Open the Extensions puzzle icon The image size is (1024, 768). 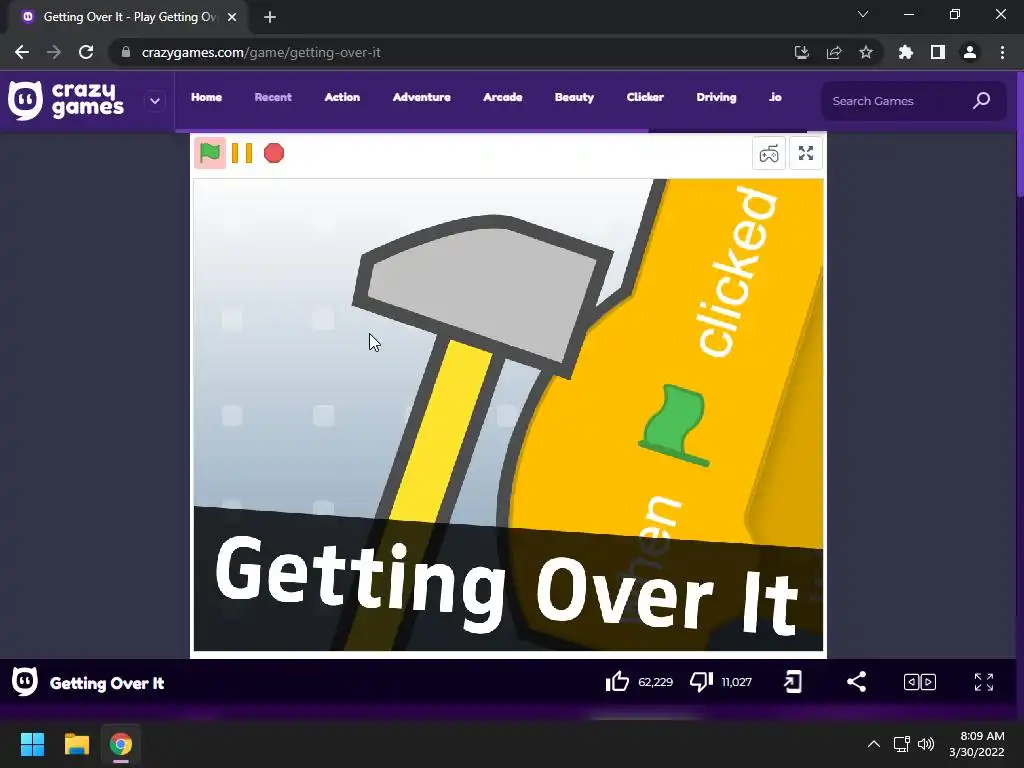905,52
